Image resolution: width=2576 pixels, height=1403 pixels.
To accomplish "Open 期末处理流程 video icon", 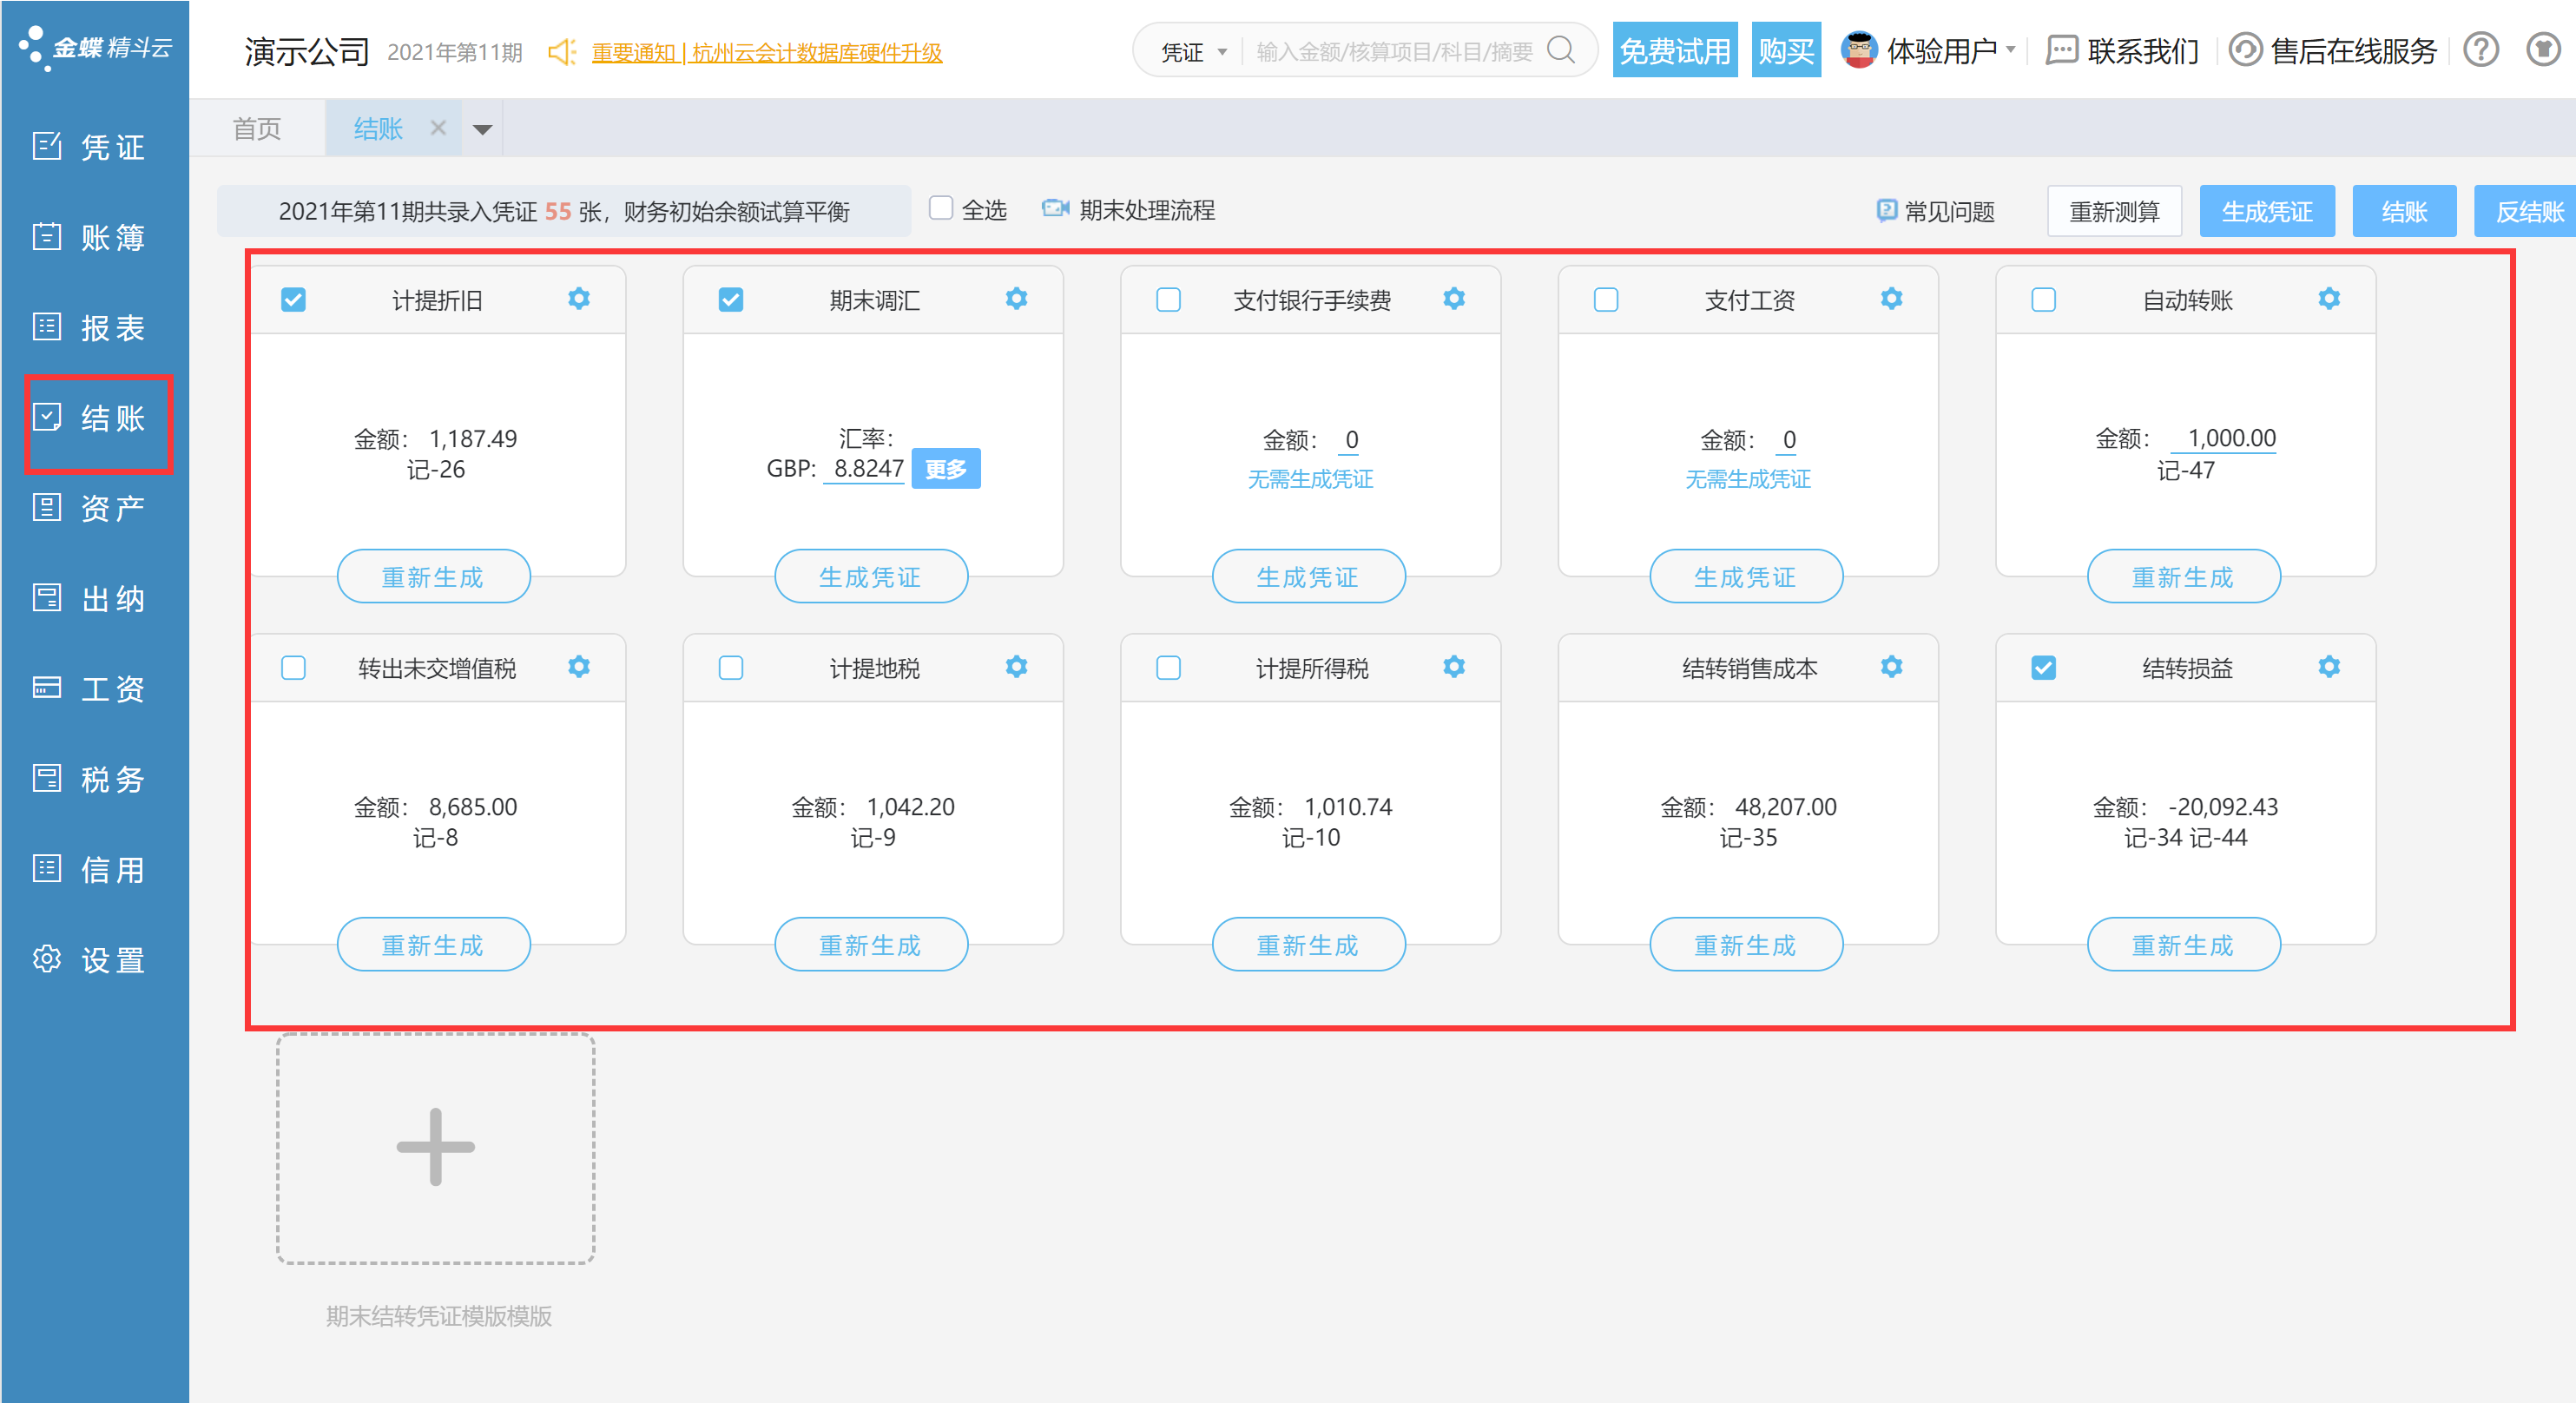I will [1055, 209].
